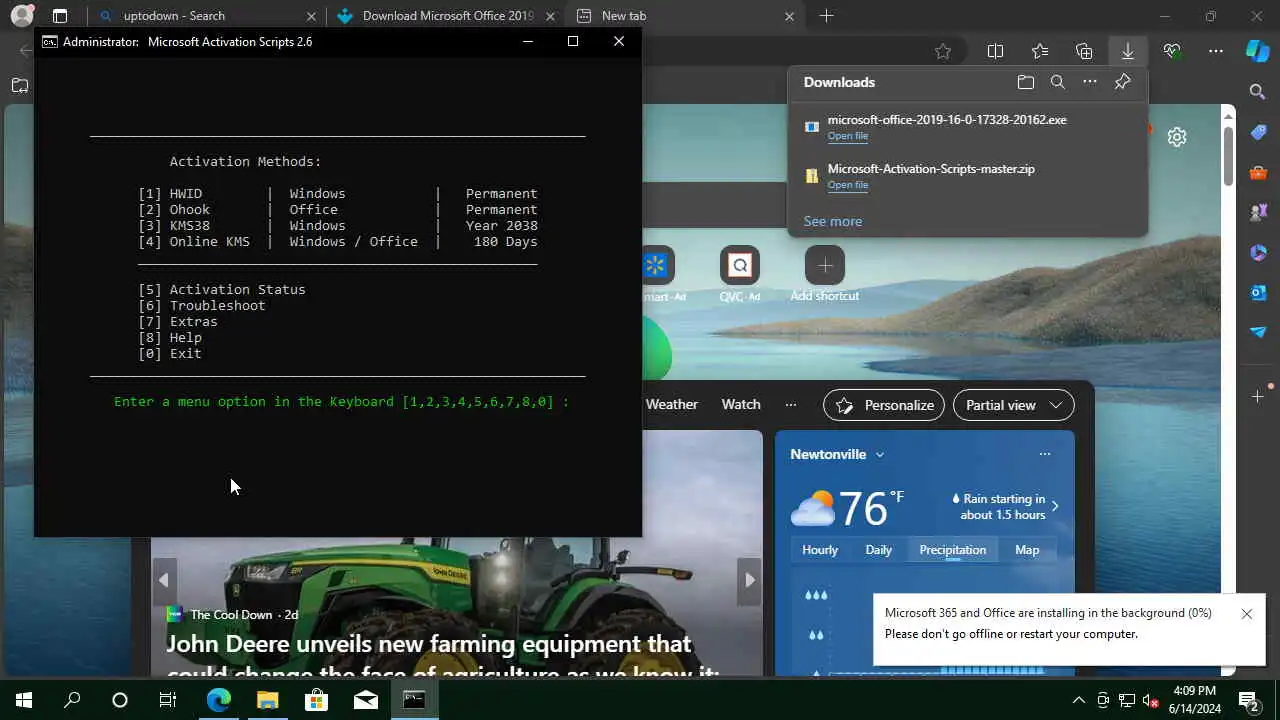Screen dimensions: 1280x720
Task: Open the Copilot sidebar icon
Action: (x=1258, y=51)
